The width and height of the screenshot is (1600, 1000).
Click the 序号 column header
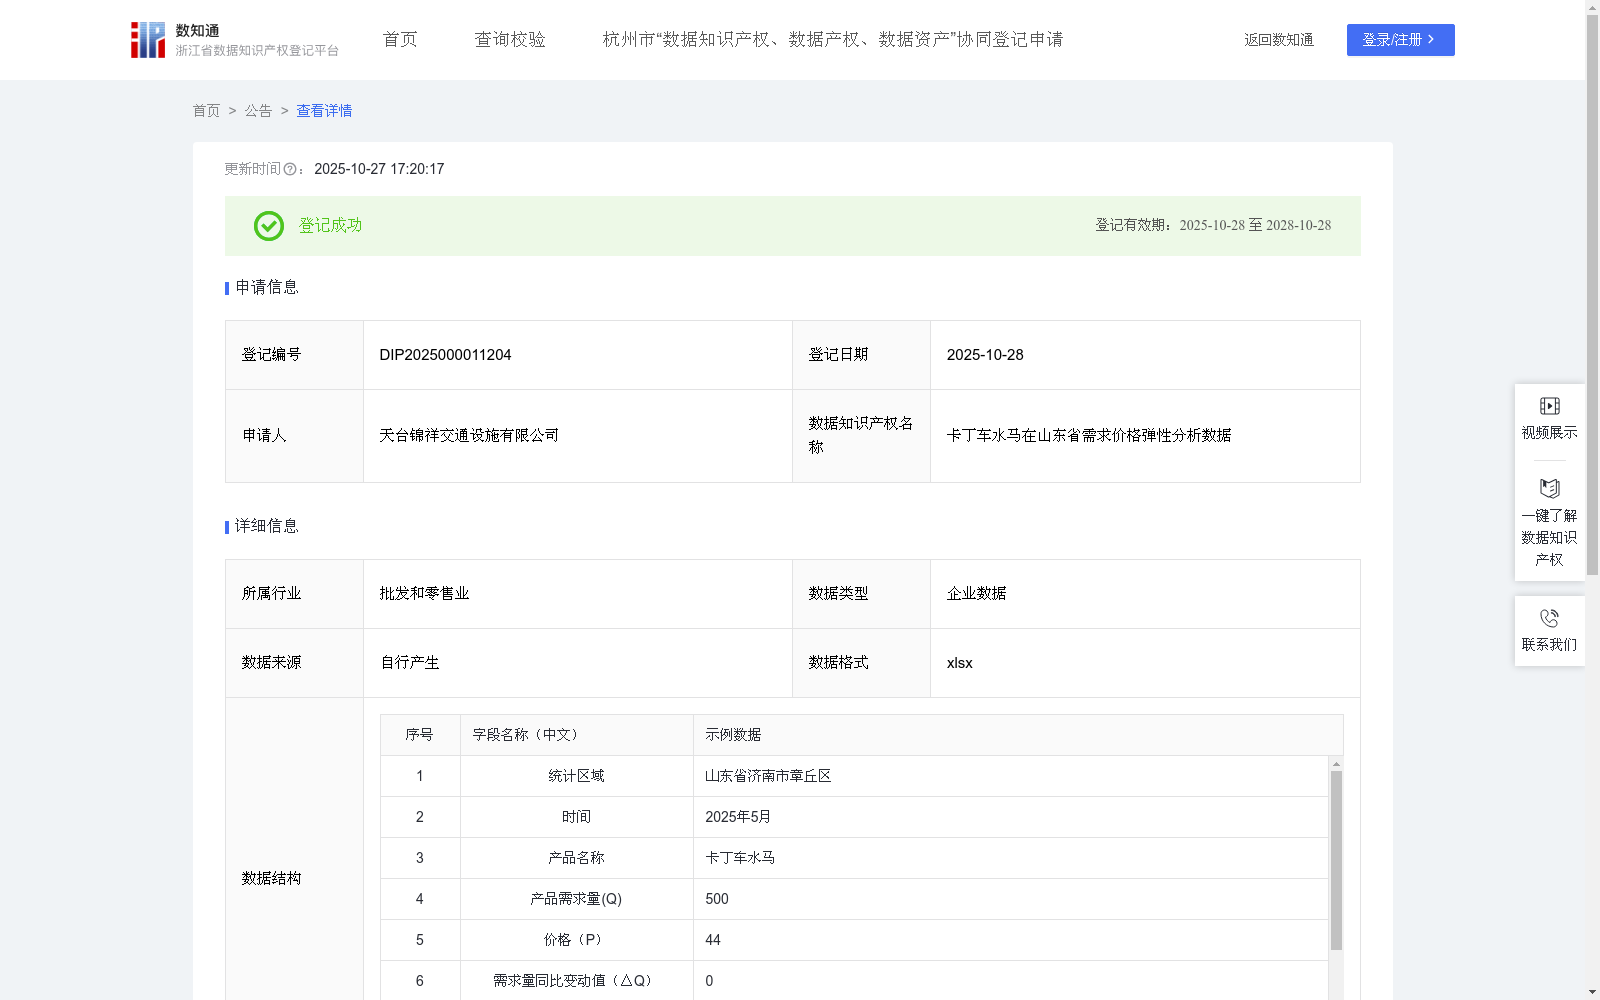pyautogui.click(x=419, y=735)
